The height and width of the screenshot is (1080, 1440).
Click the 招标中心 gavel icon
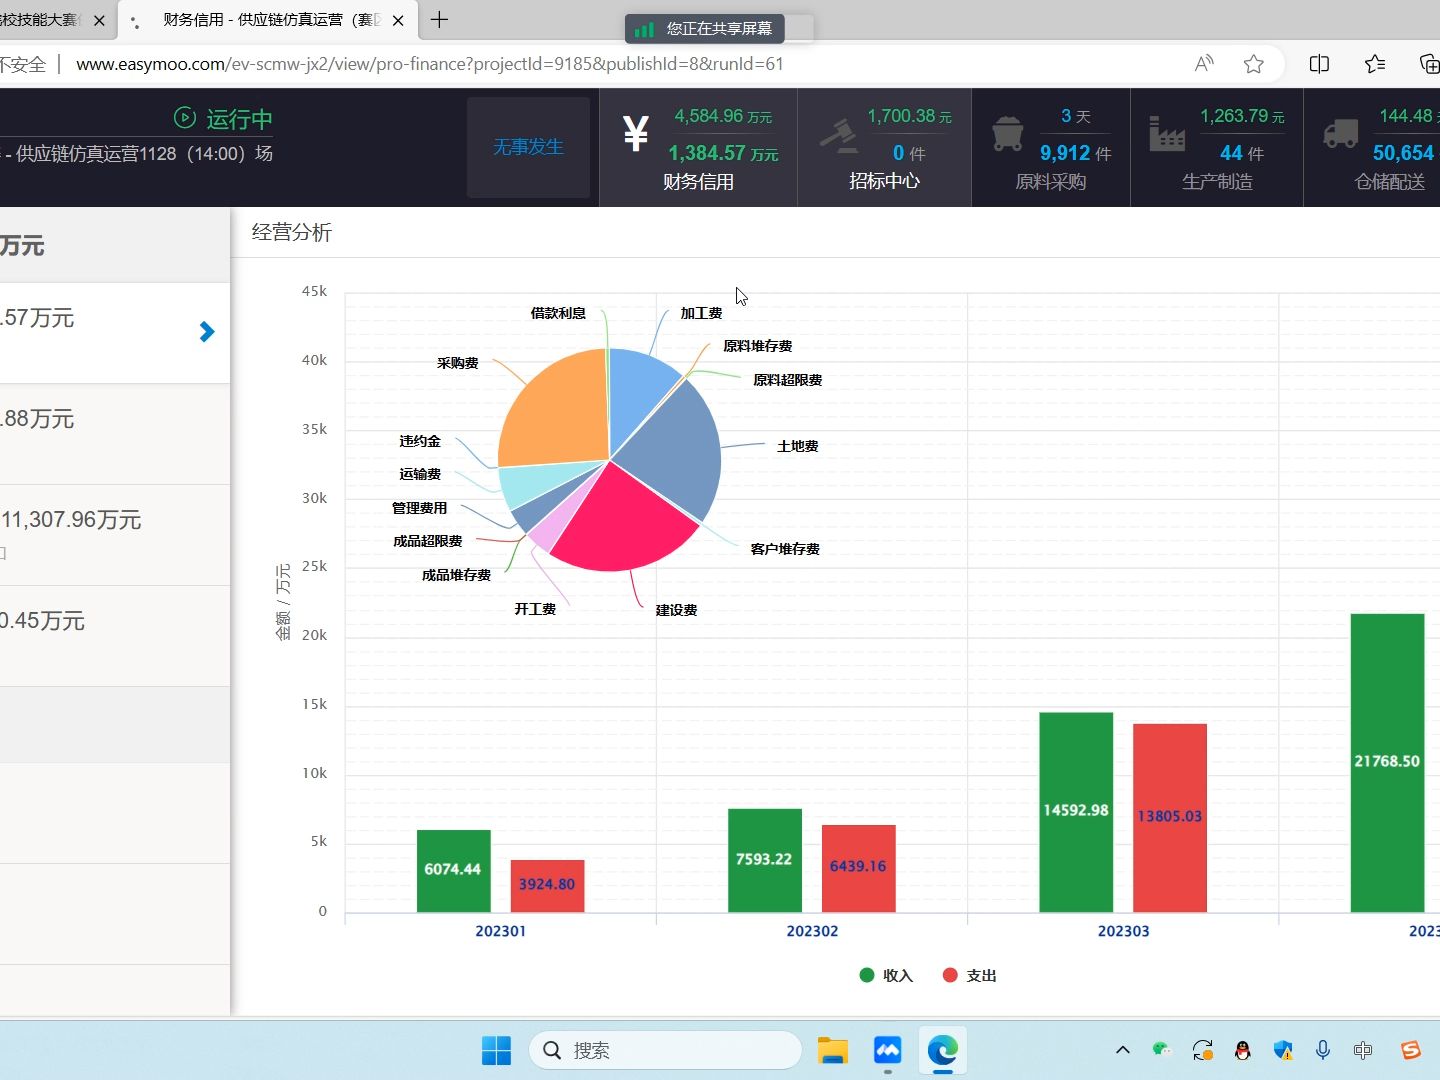point(838,135)
